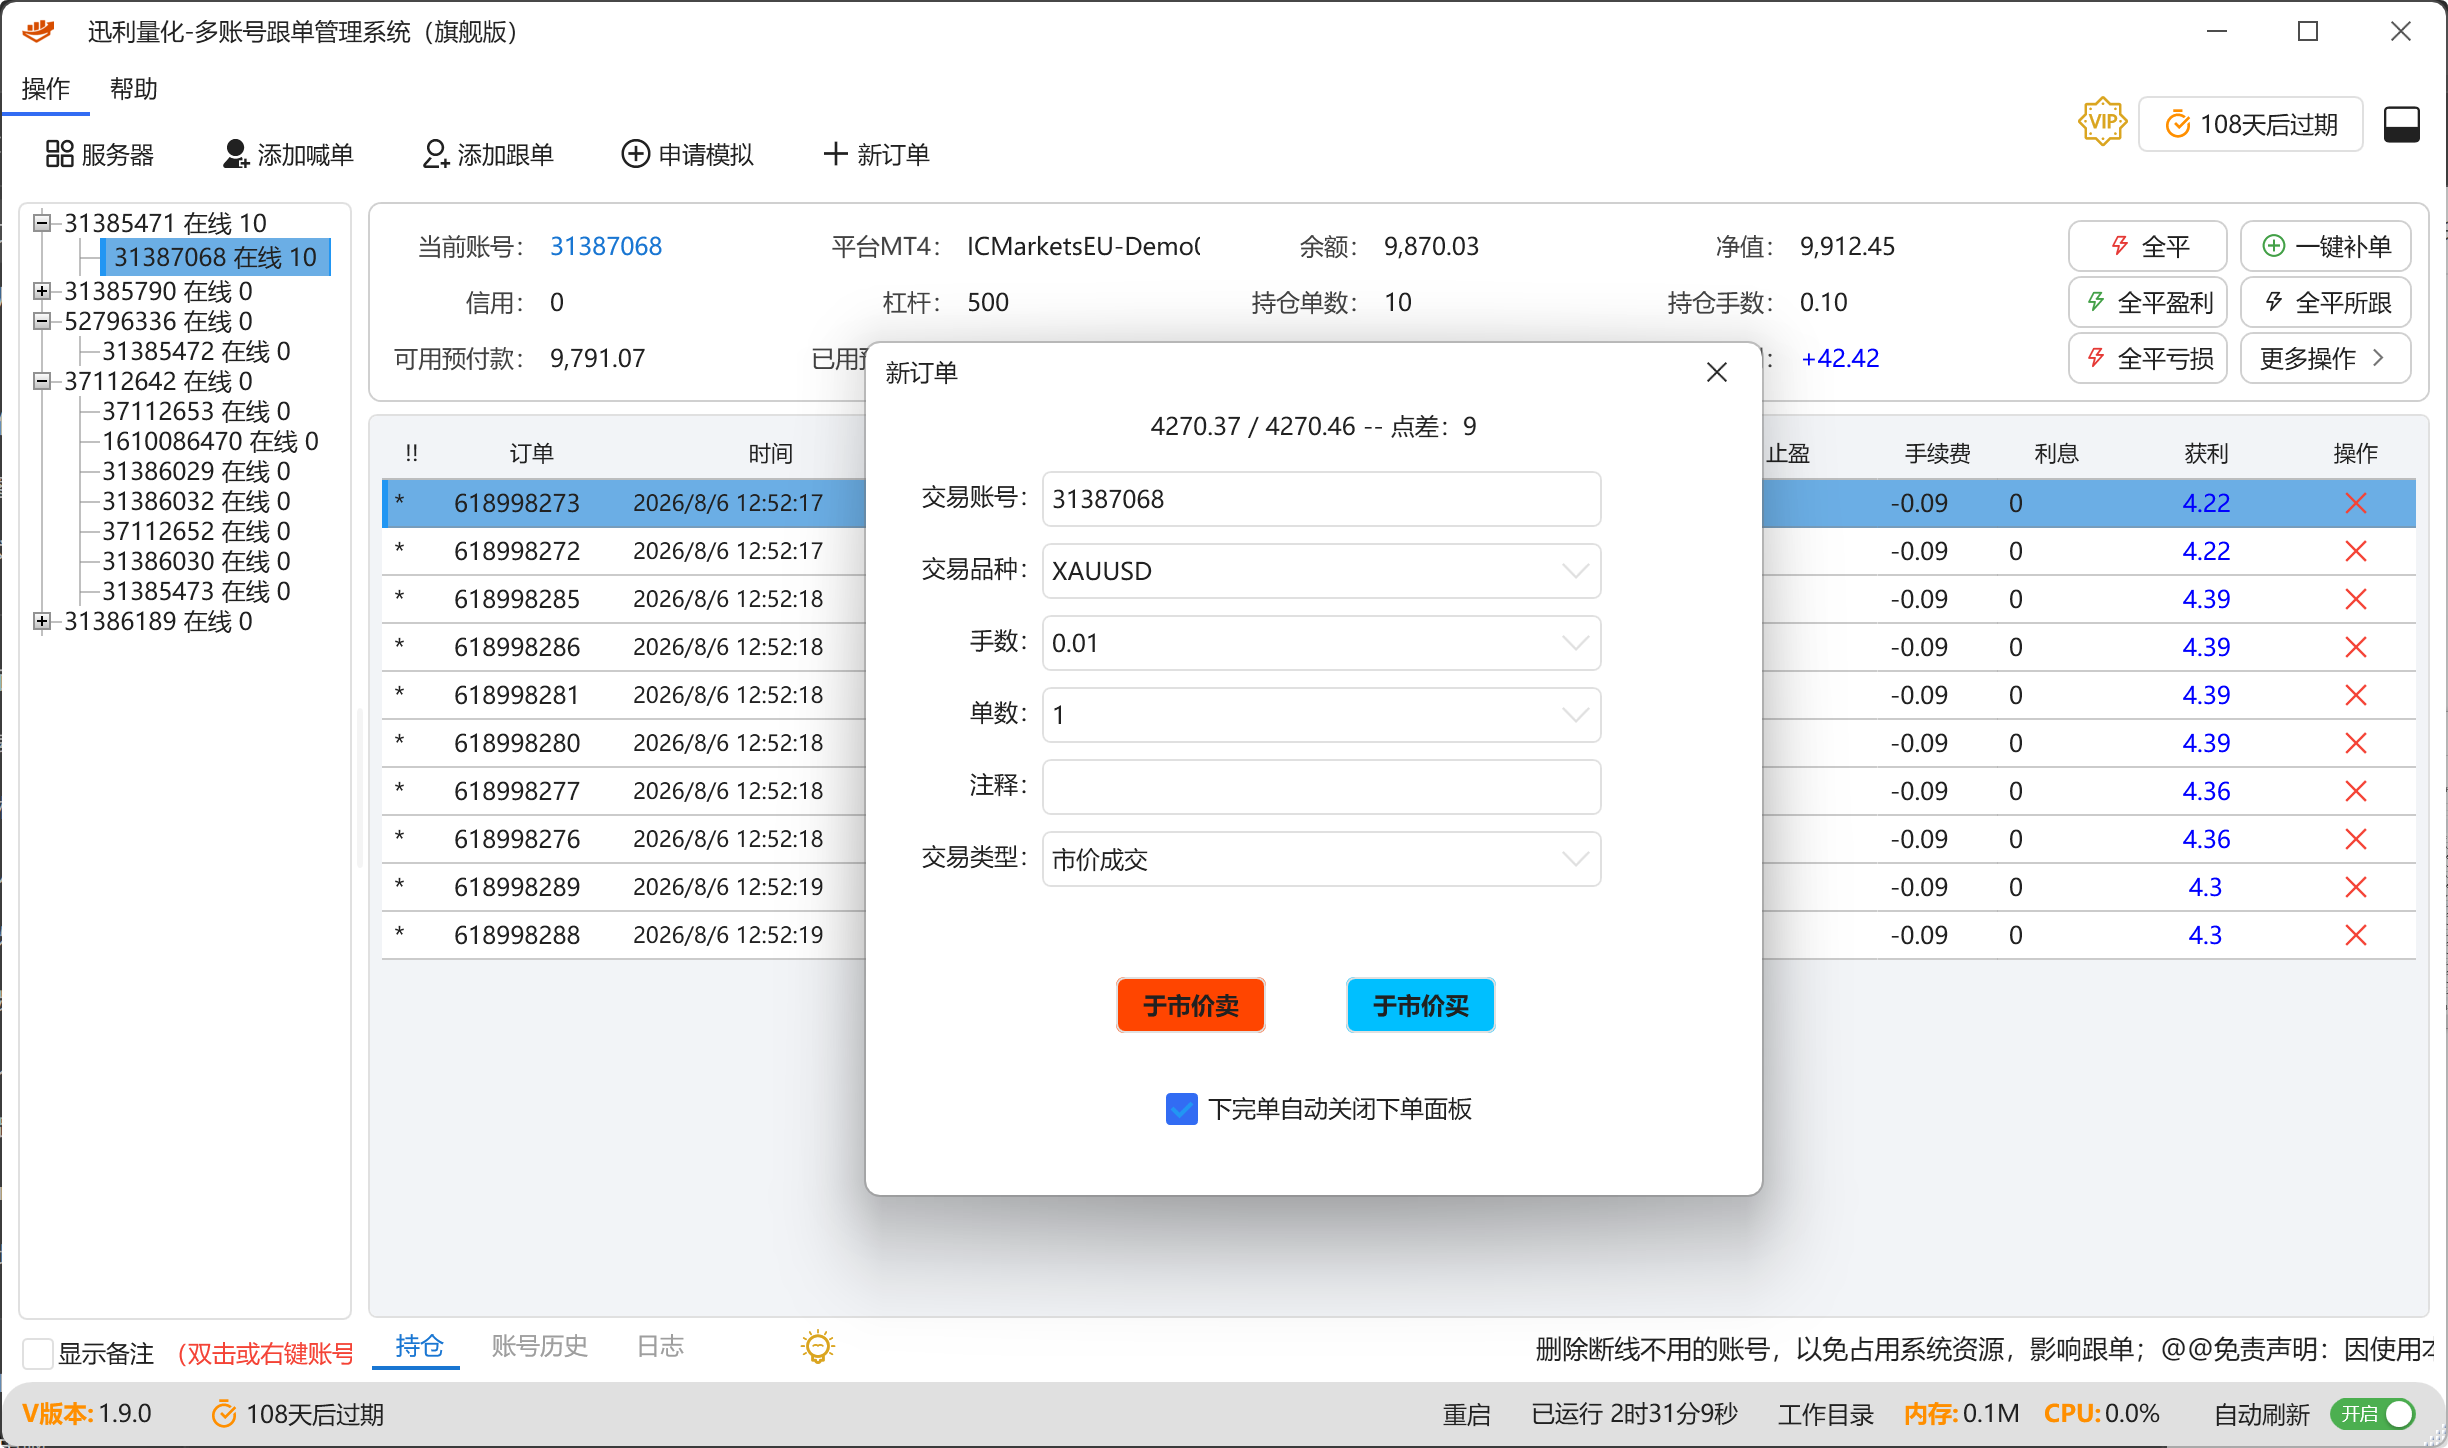Click the lightbulb tips icon

(817, 1347)
